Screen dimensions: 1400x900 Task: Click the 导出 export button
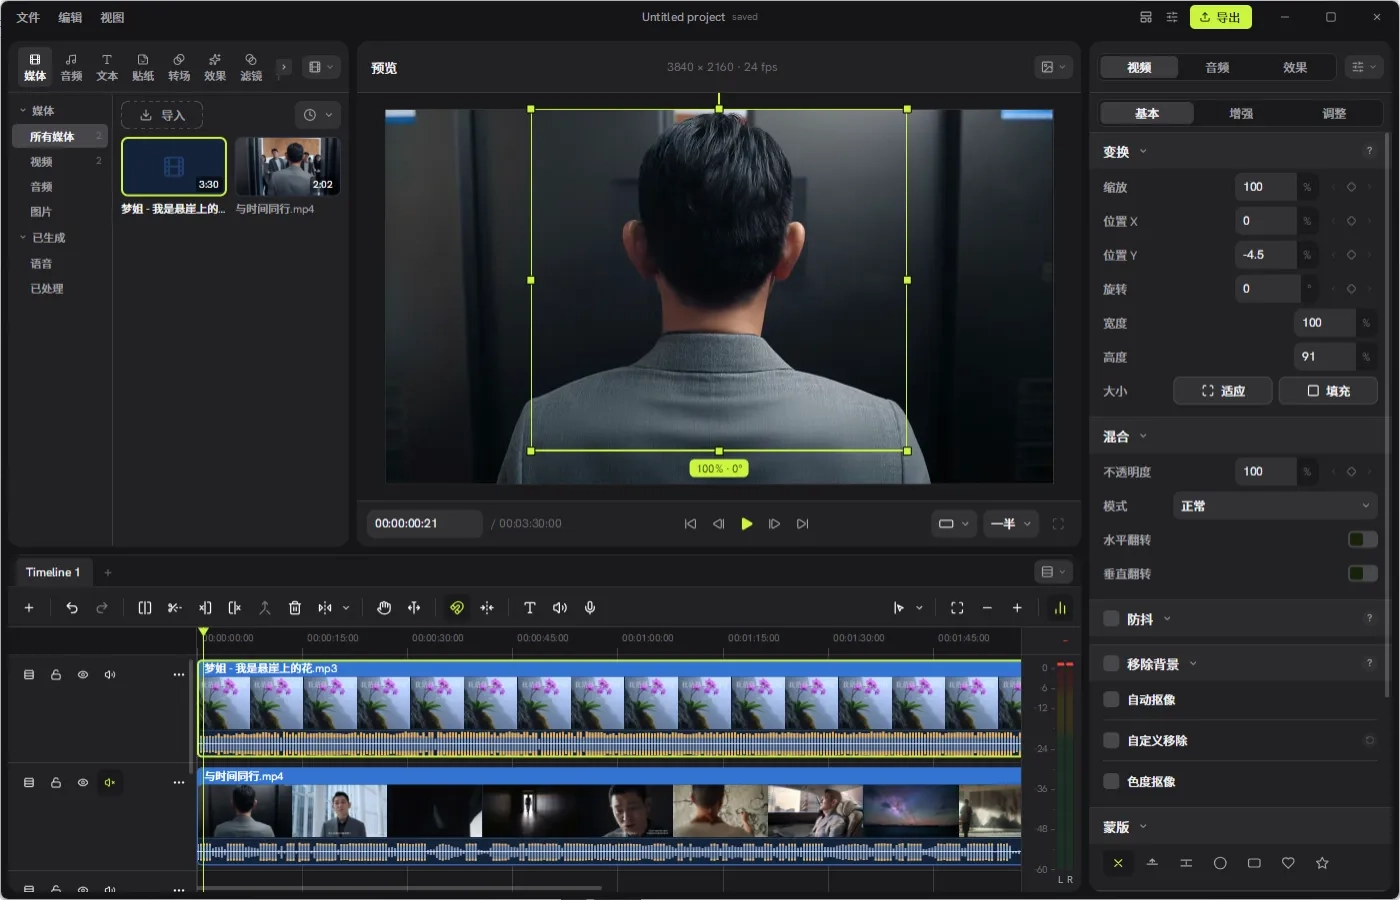(x=1220, y=17)
